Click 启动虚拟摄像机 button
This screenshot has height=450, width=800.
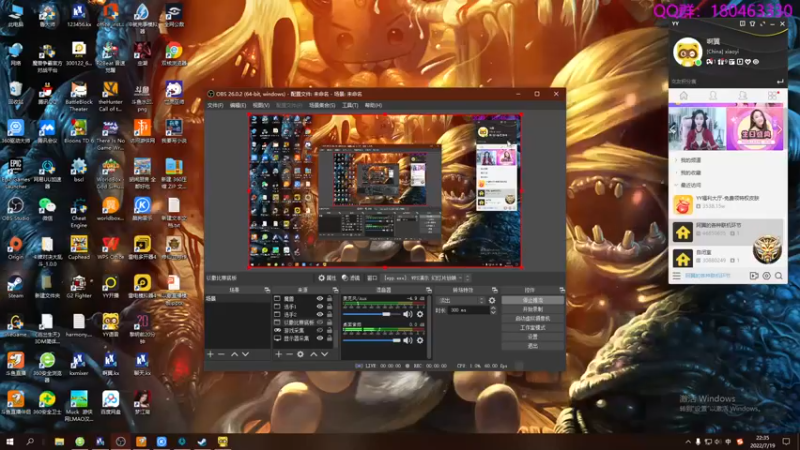click(533, 319)
